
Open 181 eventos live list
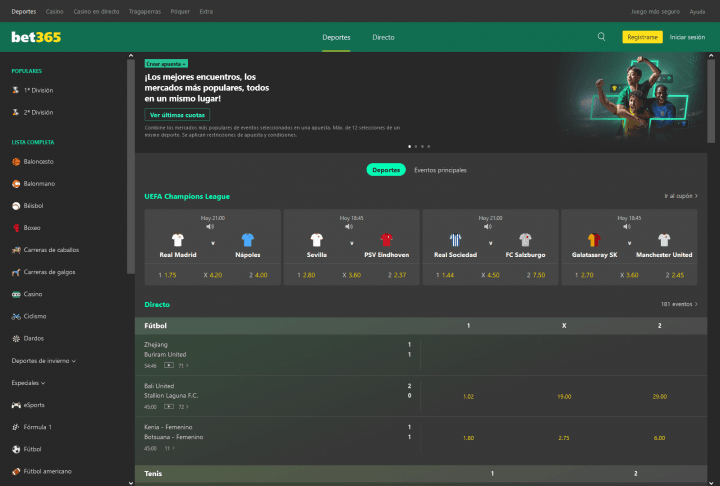(x=679, y=304)
